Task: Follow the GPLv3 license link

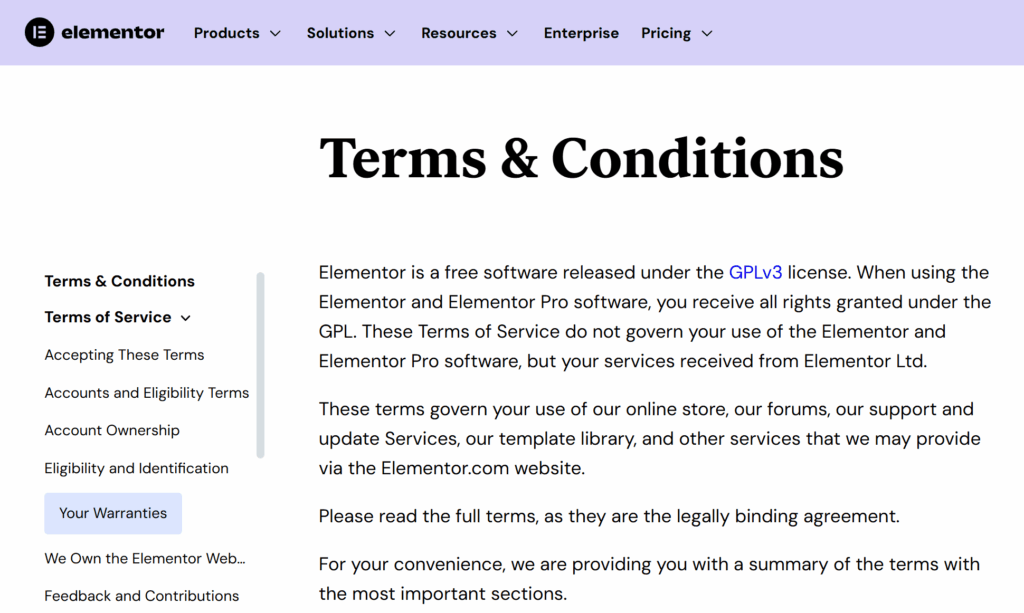Action: point(755,272)
